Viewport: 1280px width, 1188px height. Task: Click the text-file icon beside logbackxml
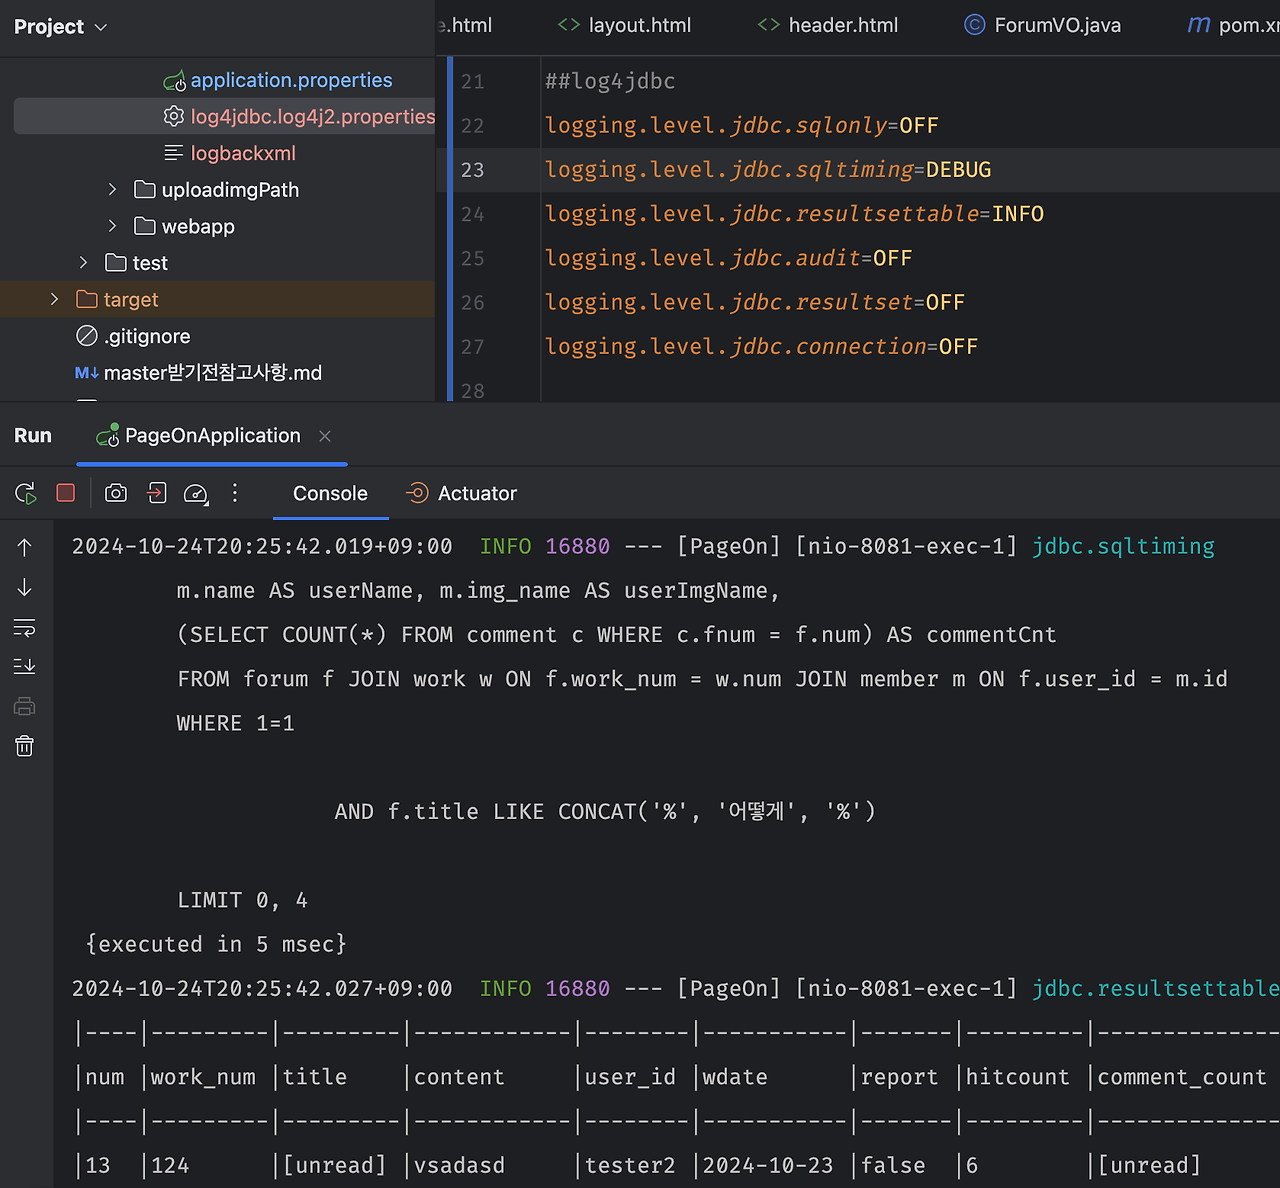(174, 153)
